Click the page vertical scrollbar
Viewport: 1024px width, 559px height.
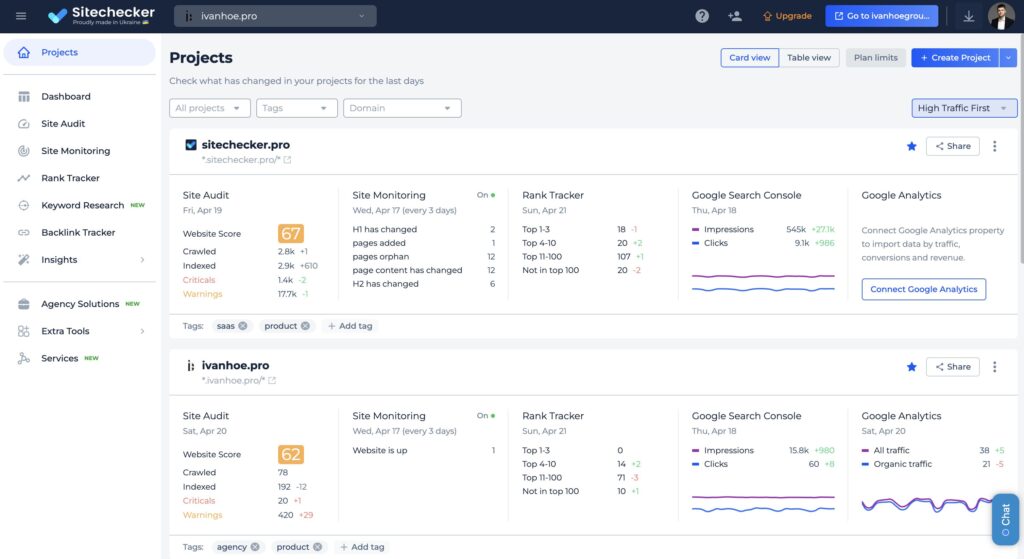(x=1021, y=149)
